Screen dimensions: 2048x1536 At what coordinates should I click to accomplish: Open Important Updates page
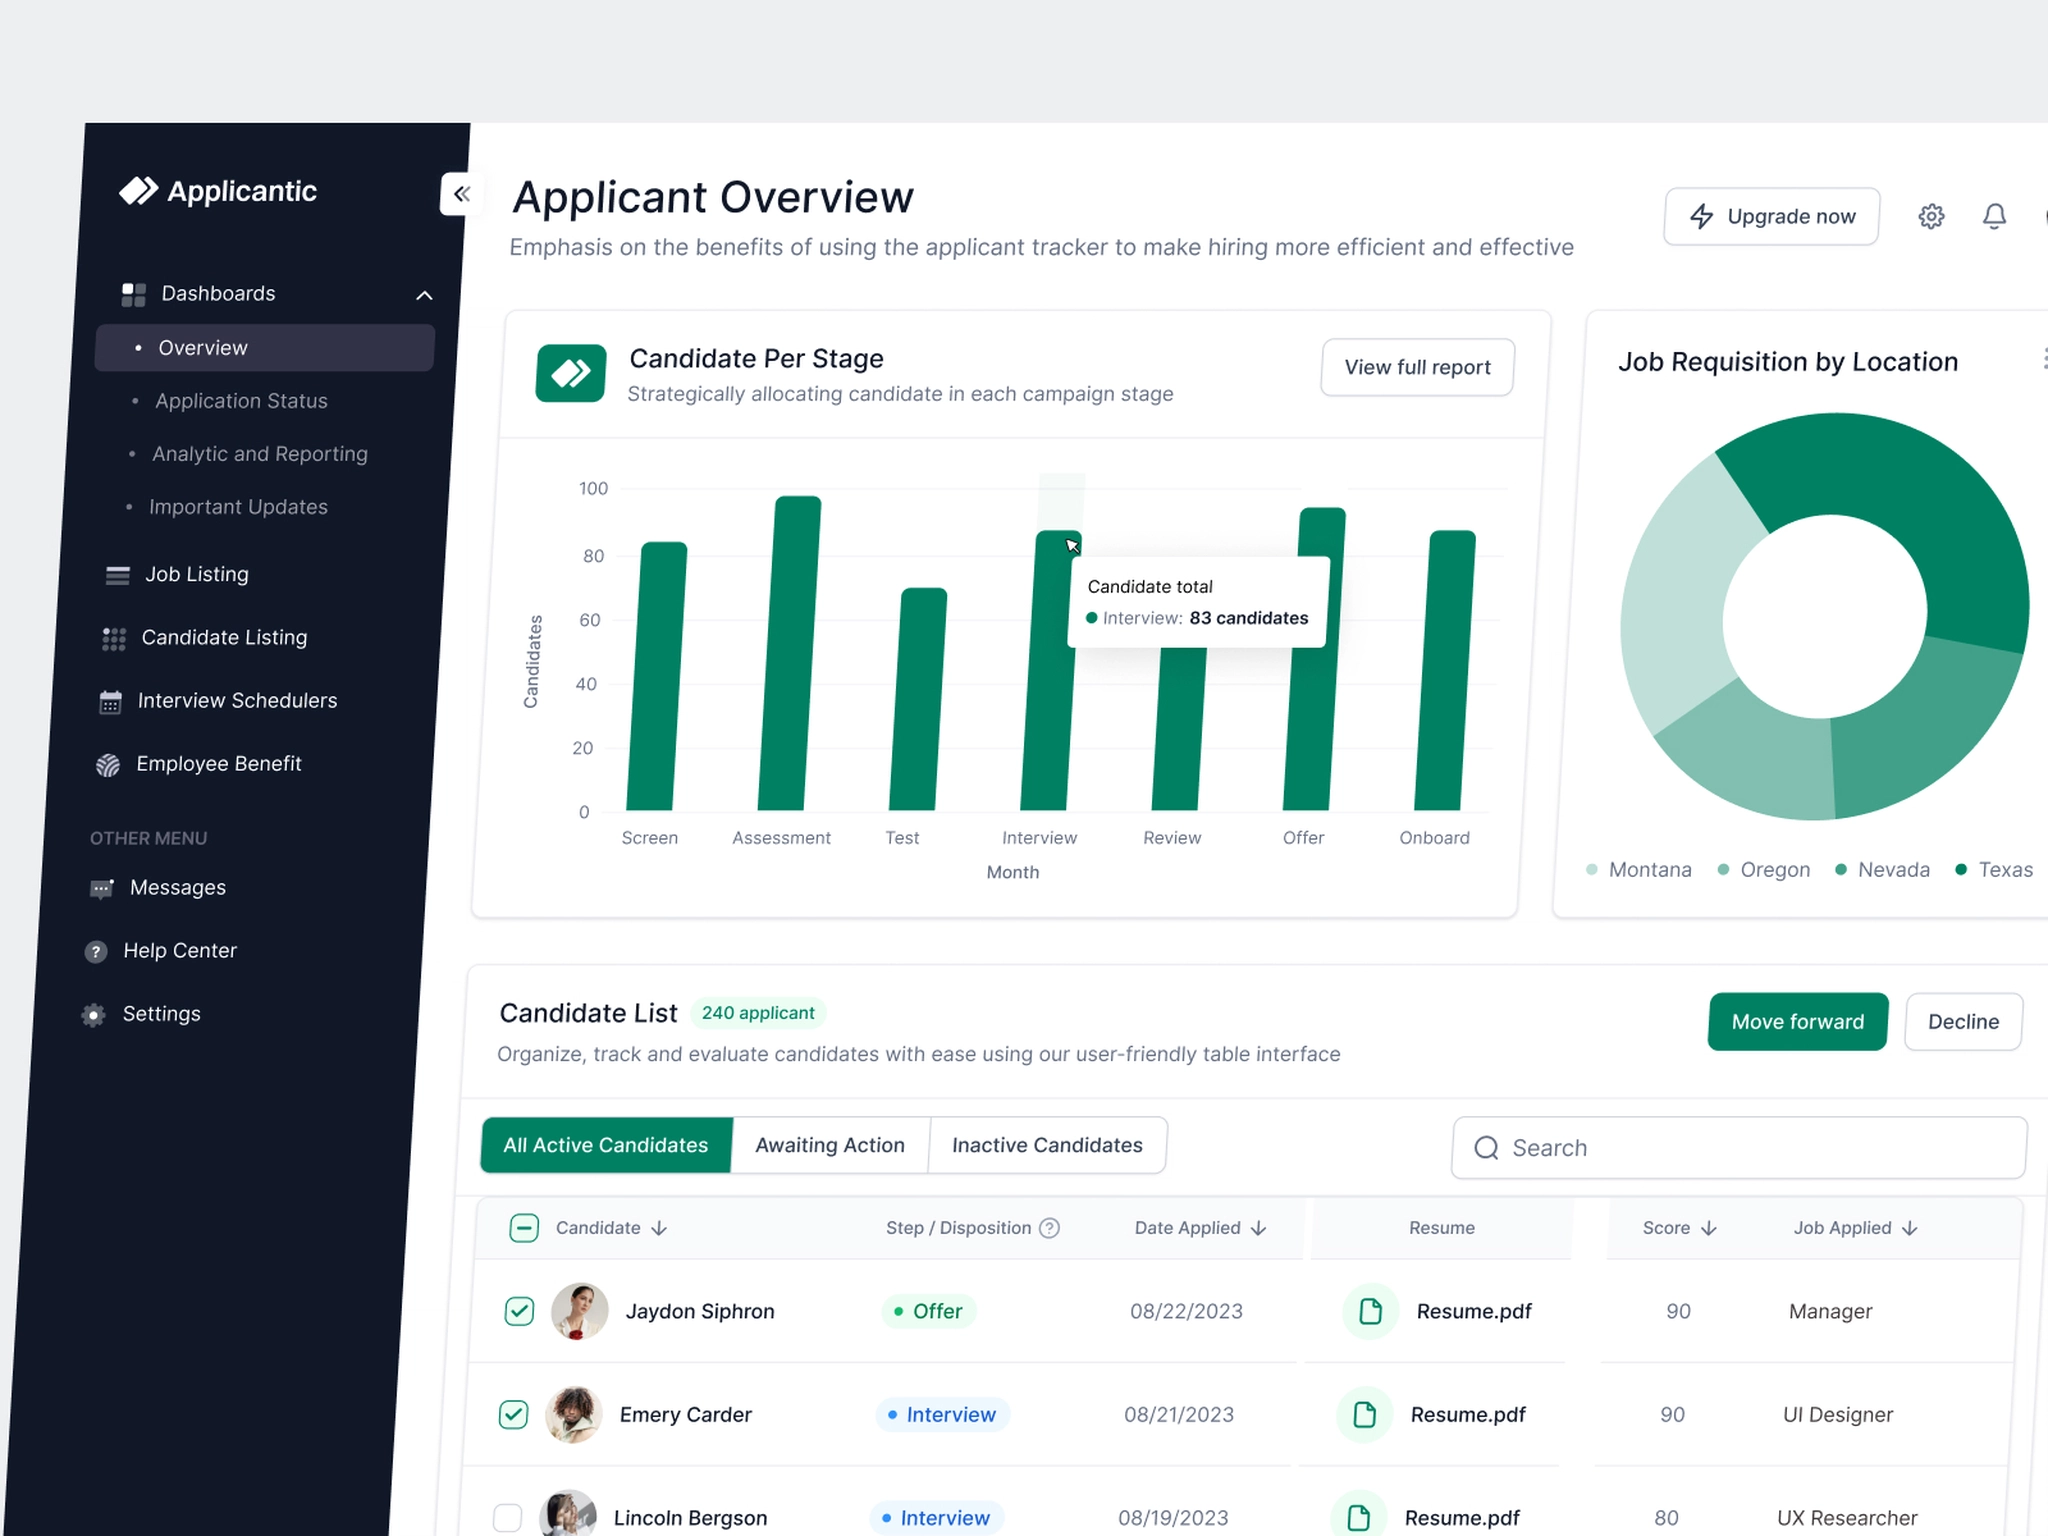(x=238, y=507)
